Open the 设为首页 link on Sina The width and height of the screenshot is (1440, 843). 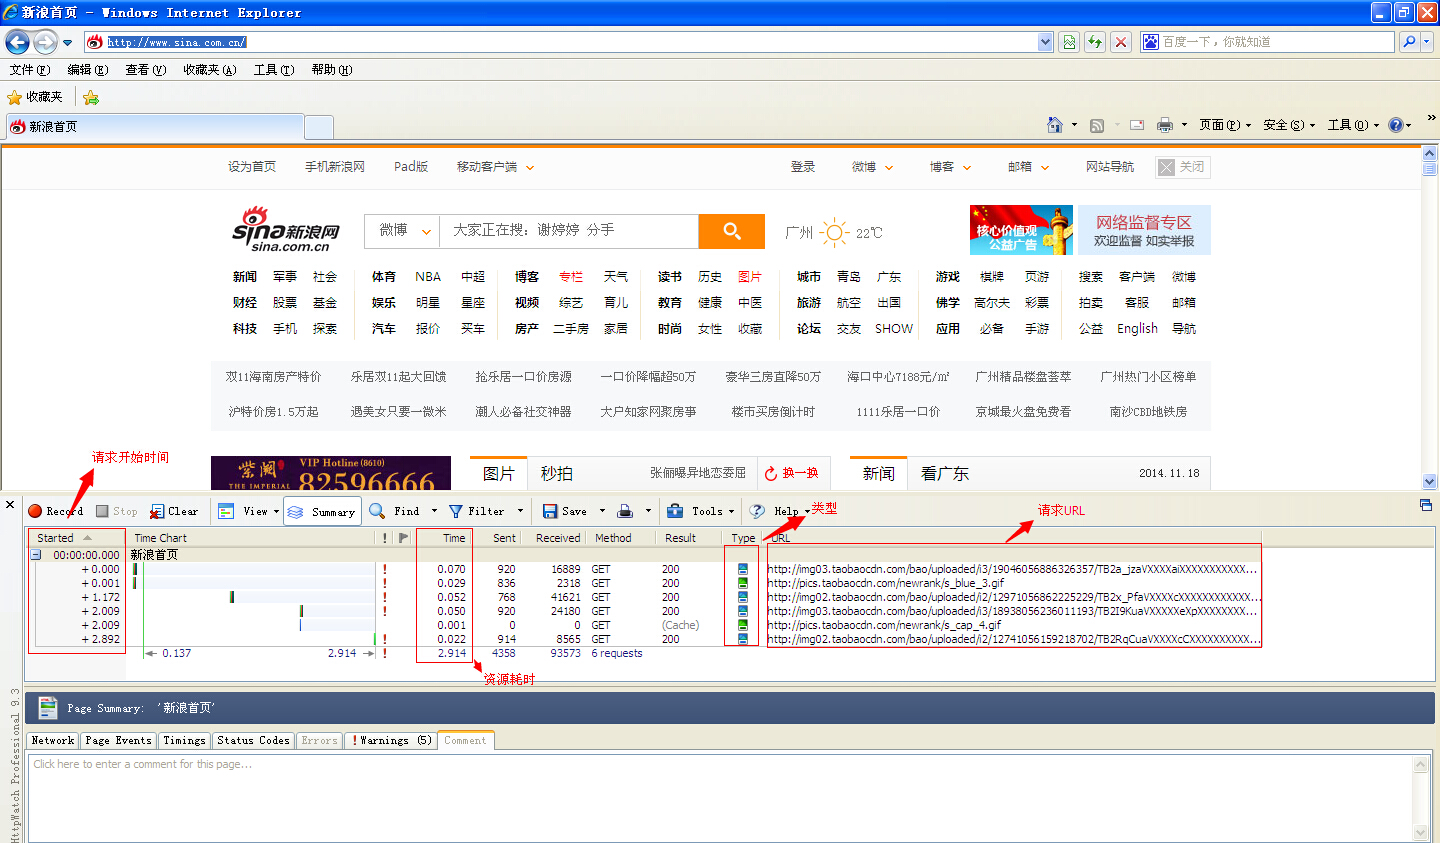point(253,166)
